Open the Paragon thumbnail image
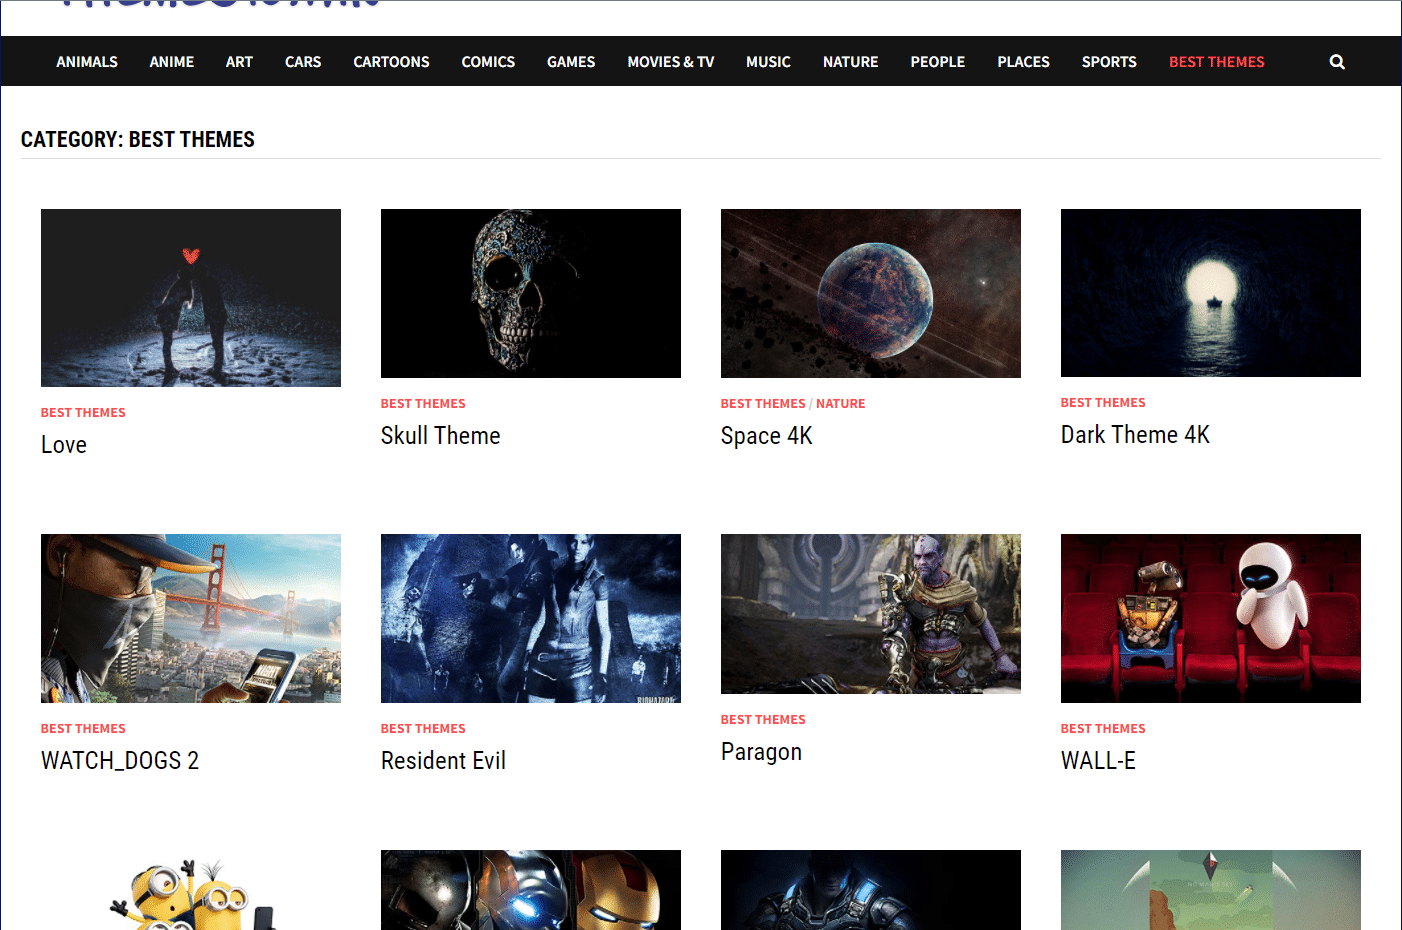This screenshot has width=1402, height=930. [871, 614]
